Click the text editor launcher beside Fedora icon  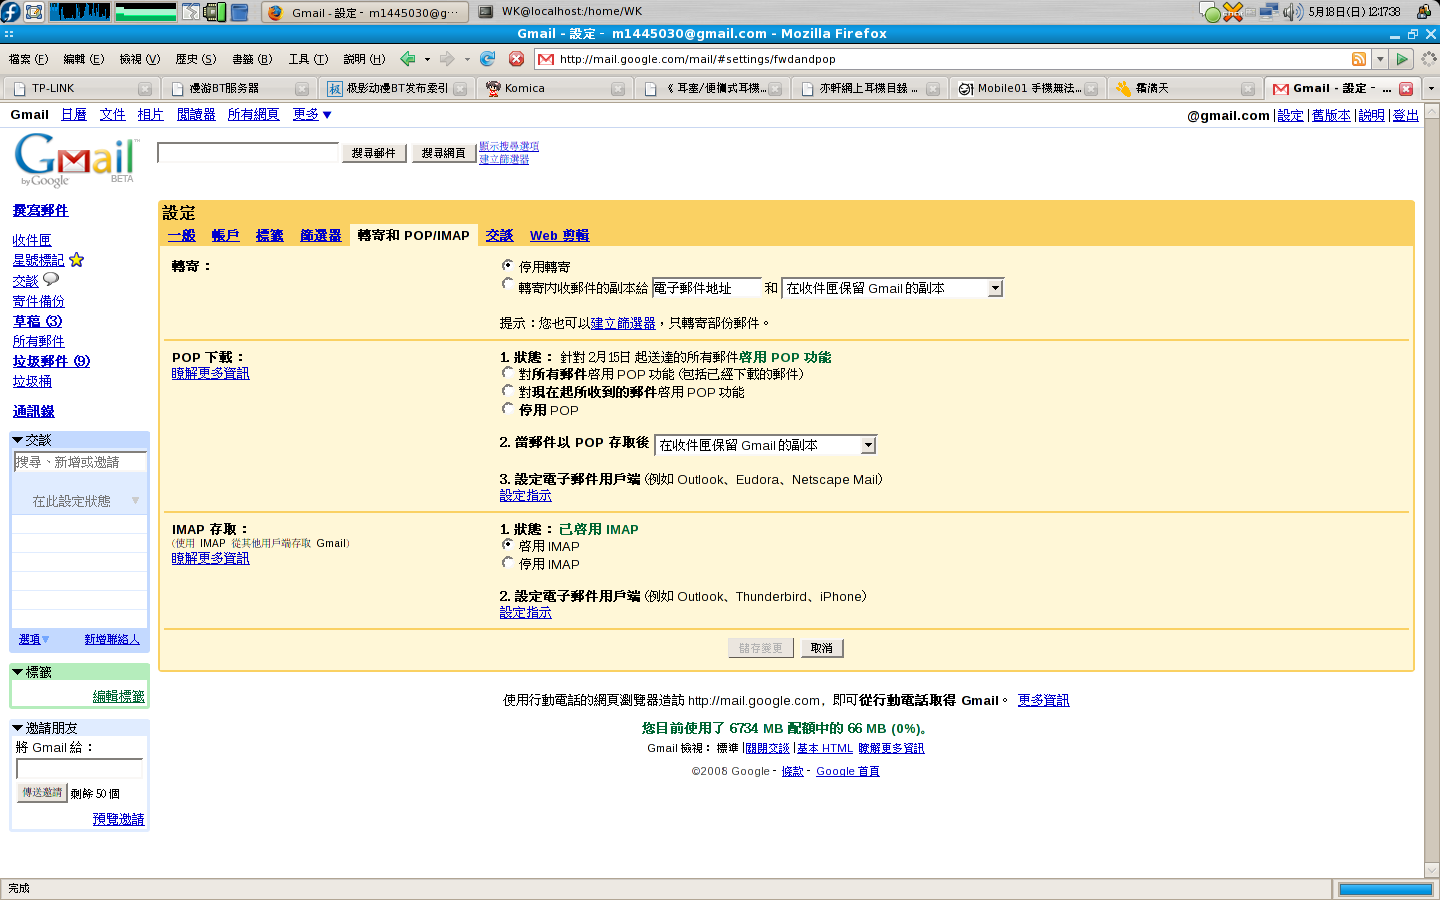point(34,12)
